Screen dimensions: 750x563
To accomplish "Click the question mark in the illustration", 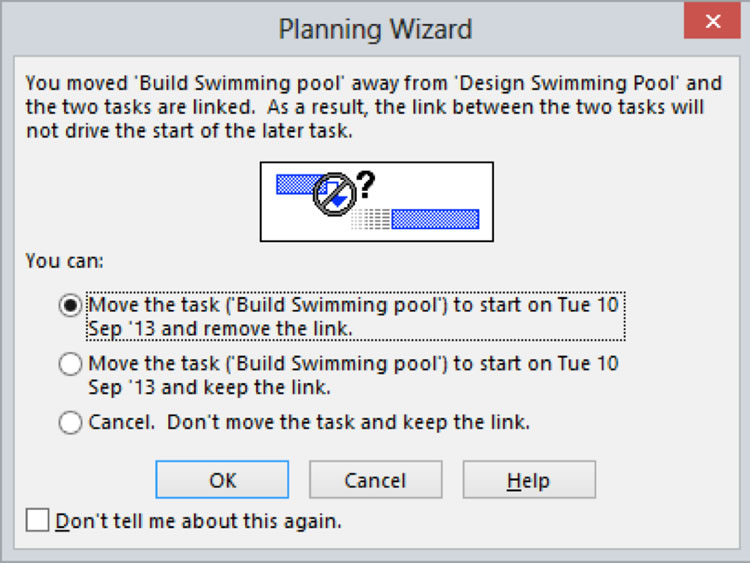I will pyautogui.click(x=365, y=184).
